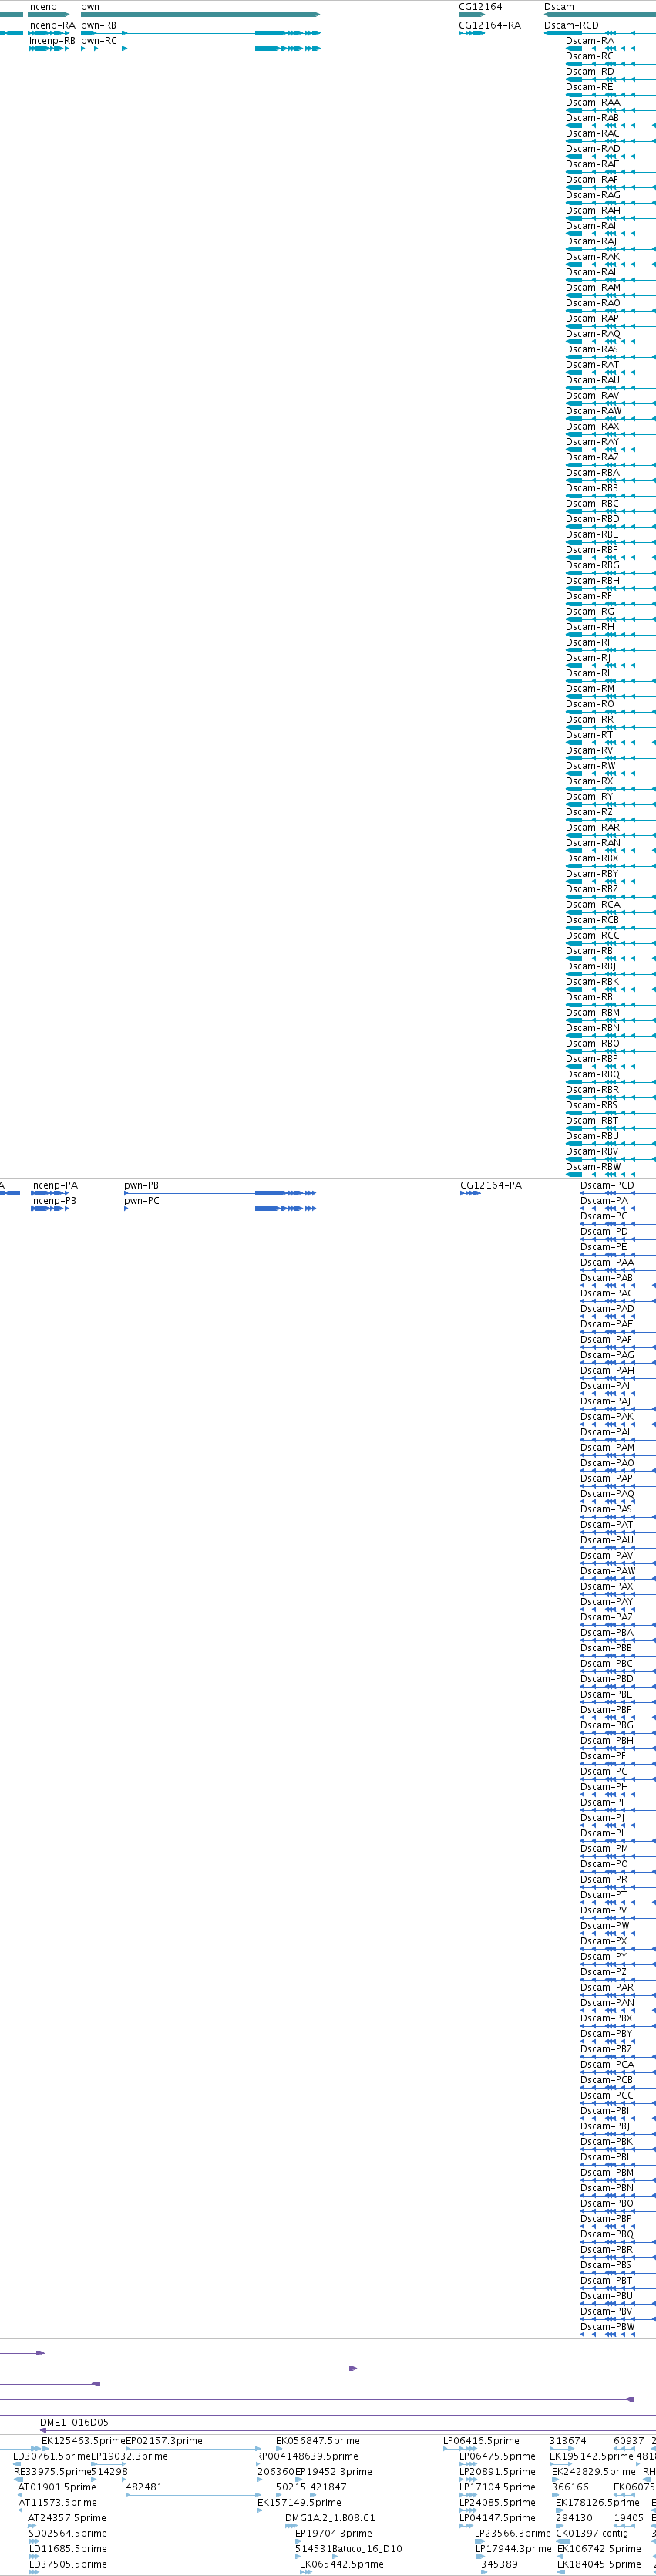This screenshot has width=656, height=2576.
Task: Open the Dscam gene label
Action: click(559, 7)
